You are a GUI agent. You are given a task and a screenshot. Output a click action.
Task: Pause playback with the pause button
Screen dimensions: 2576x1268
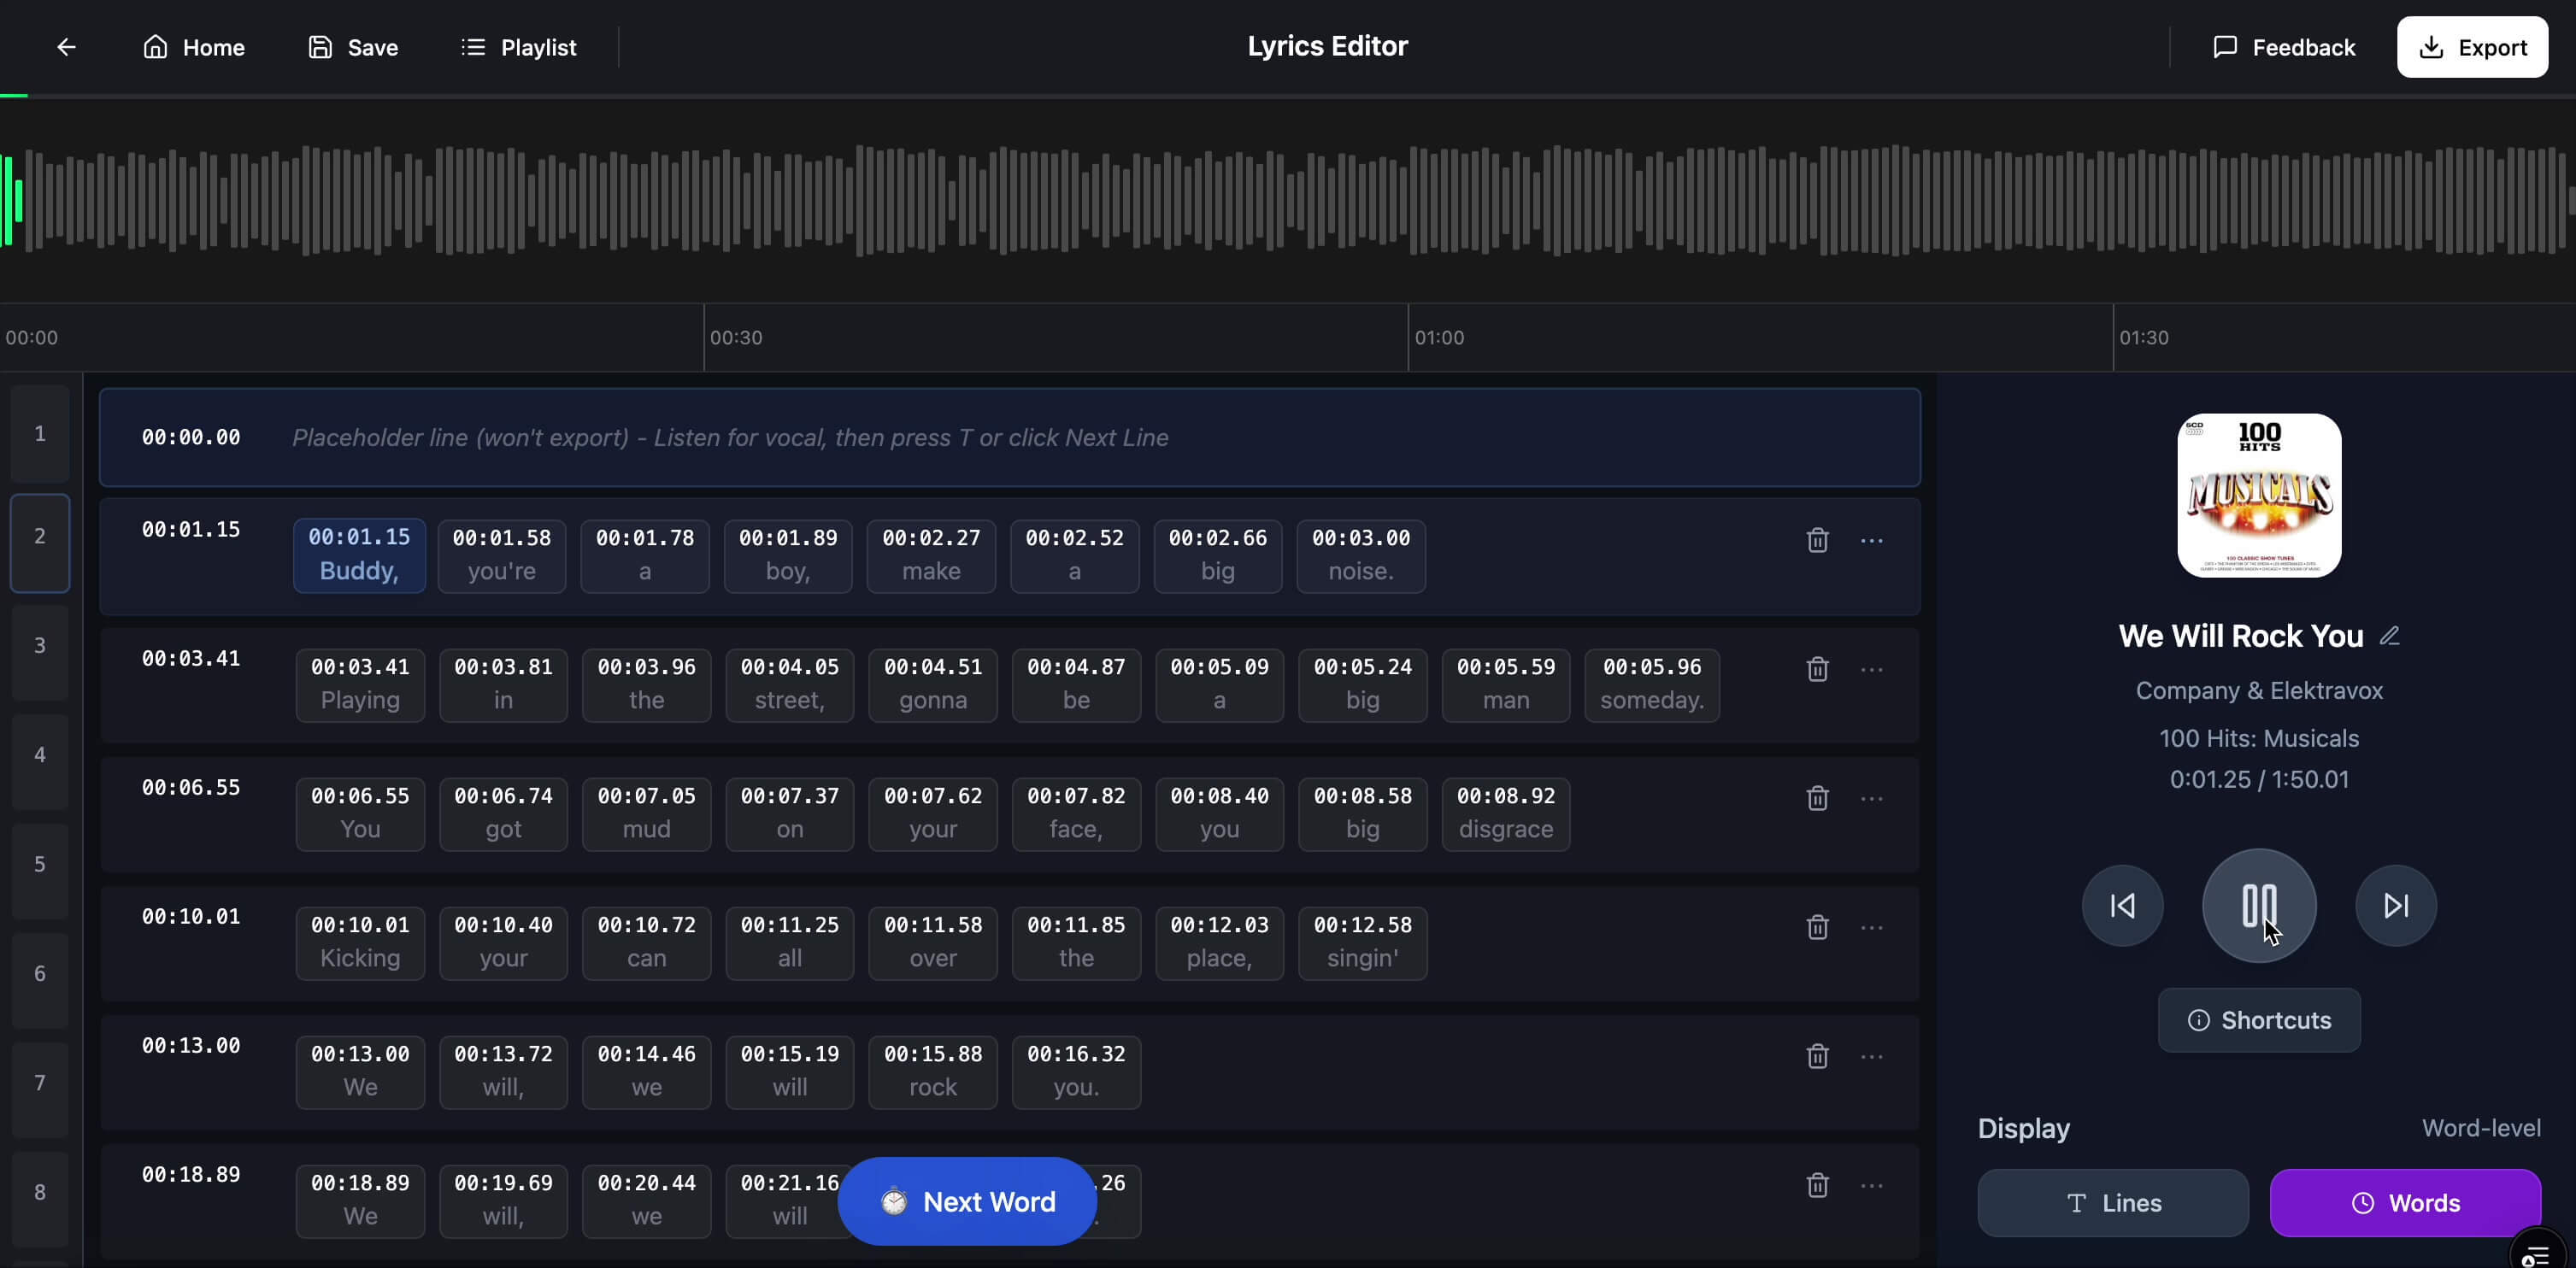pyautogui.click(x=2258, y=905)
